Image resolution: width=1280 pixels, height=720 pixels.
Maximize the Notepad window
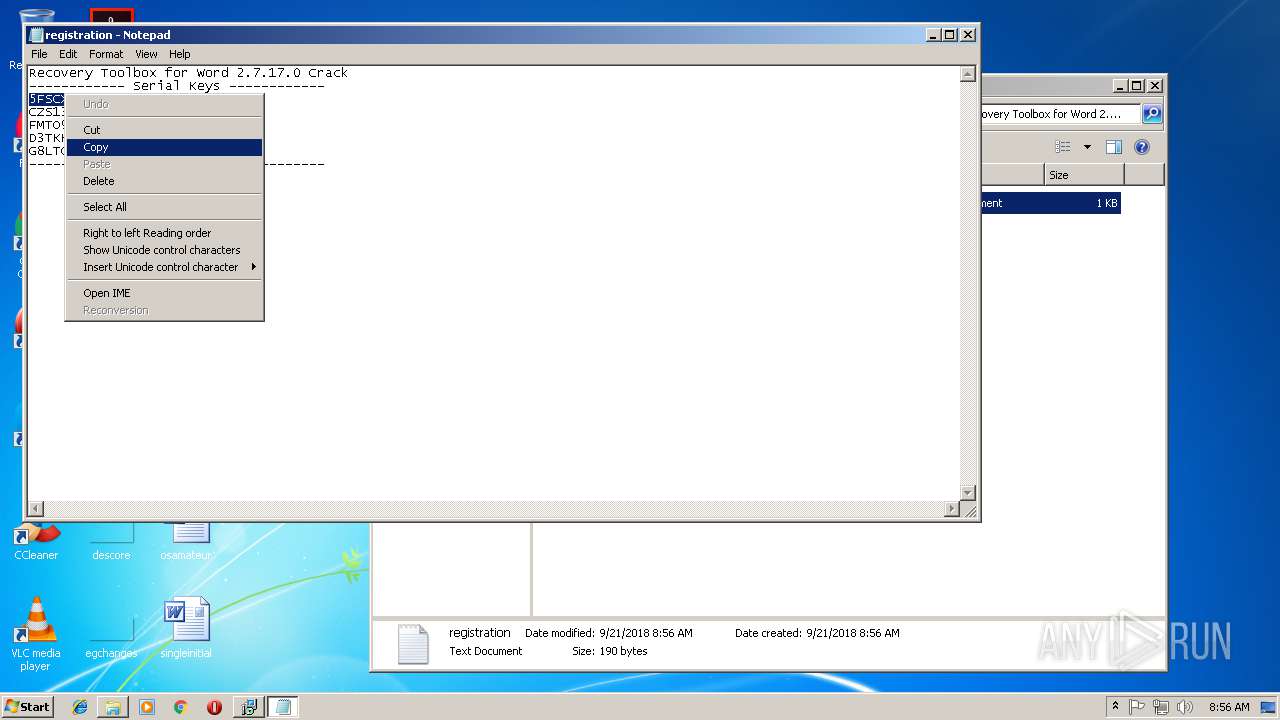pos(949,34)
